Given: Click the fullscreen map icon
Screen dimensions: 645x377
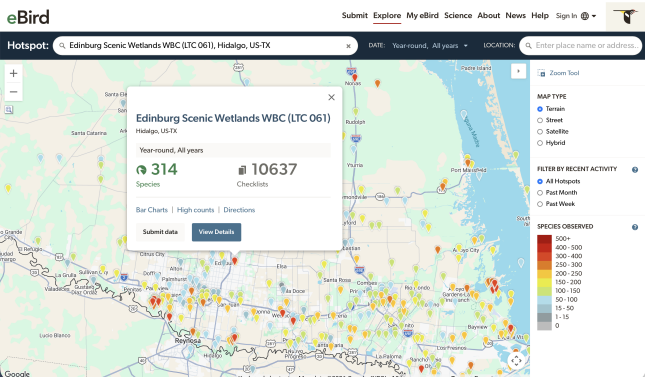Looking at the screenshot, I should (516, 361).
